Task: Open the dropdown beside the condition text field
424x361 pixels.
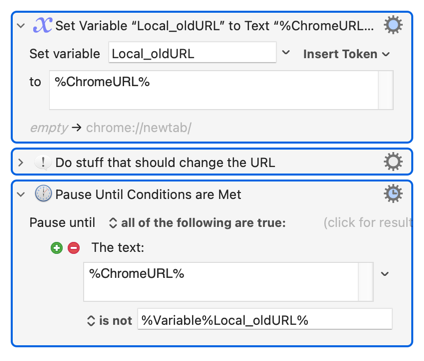Action: point(385,274)
